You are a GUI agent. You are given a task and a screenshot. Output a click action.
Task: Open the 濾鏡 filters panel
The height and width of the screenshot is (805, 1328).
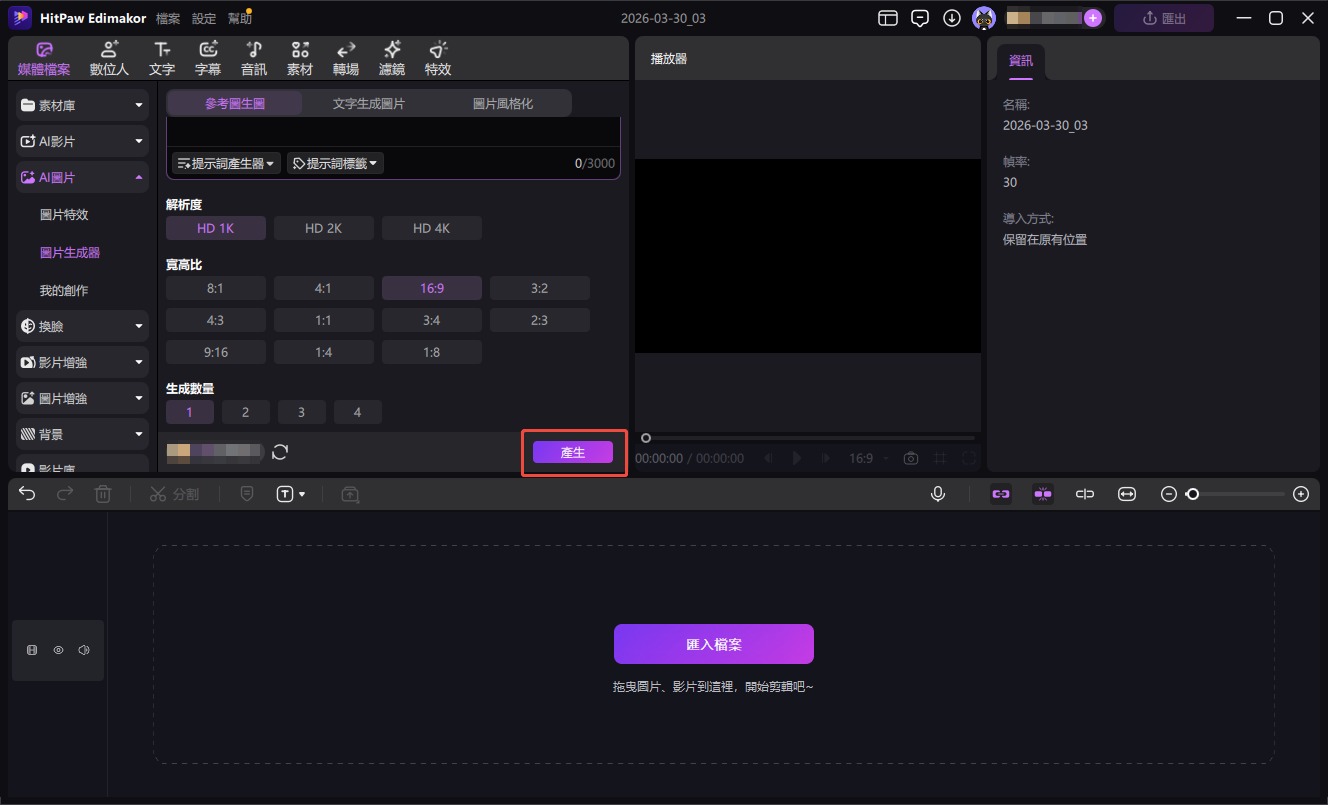click(x=391, y=58)
